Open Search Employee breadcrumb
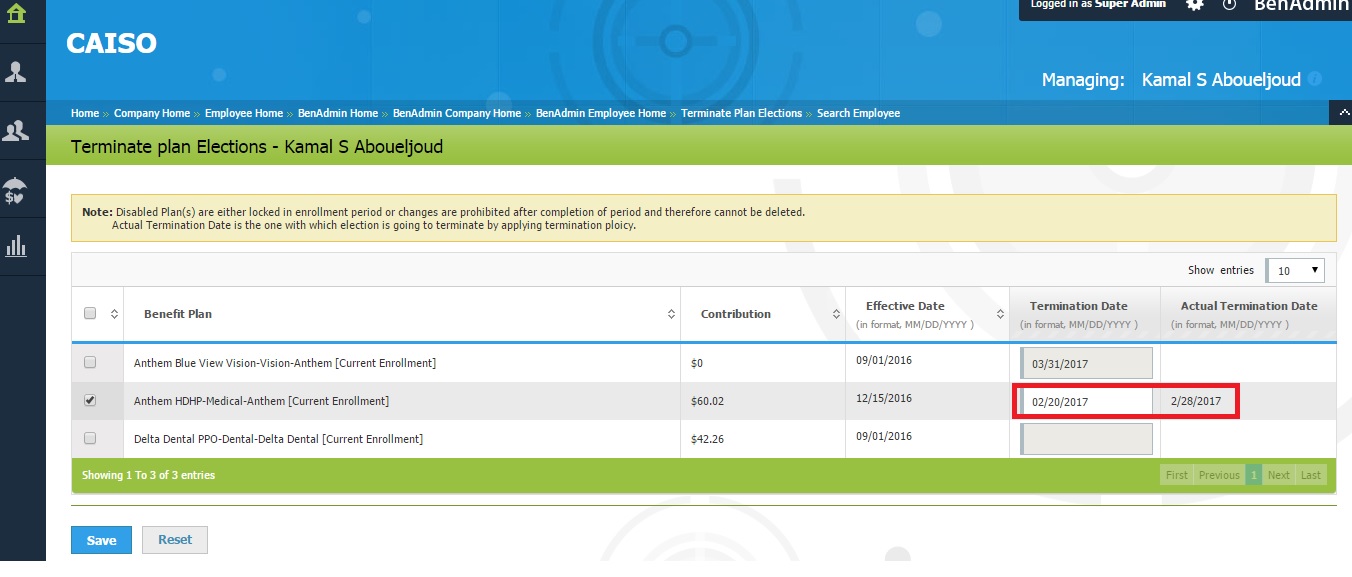 click(859, 113)
